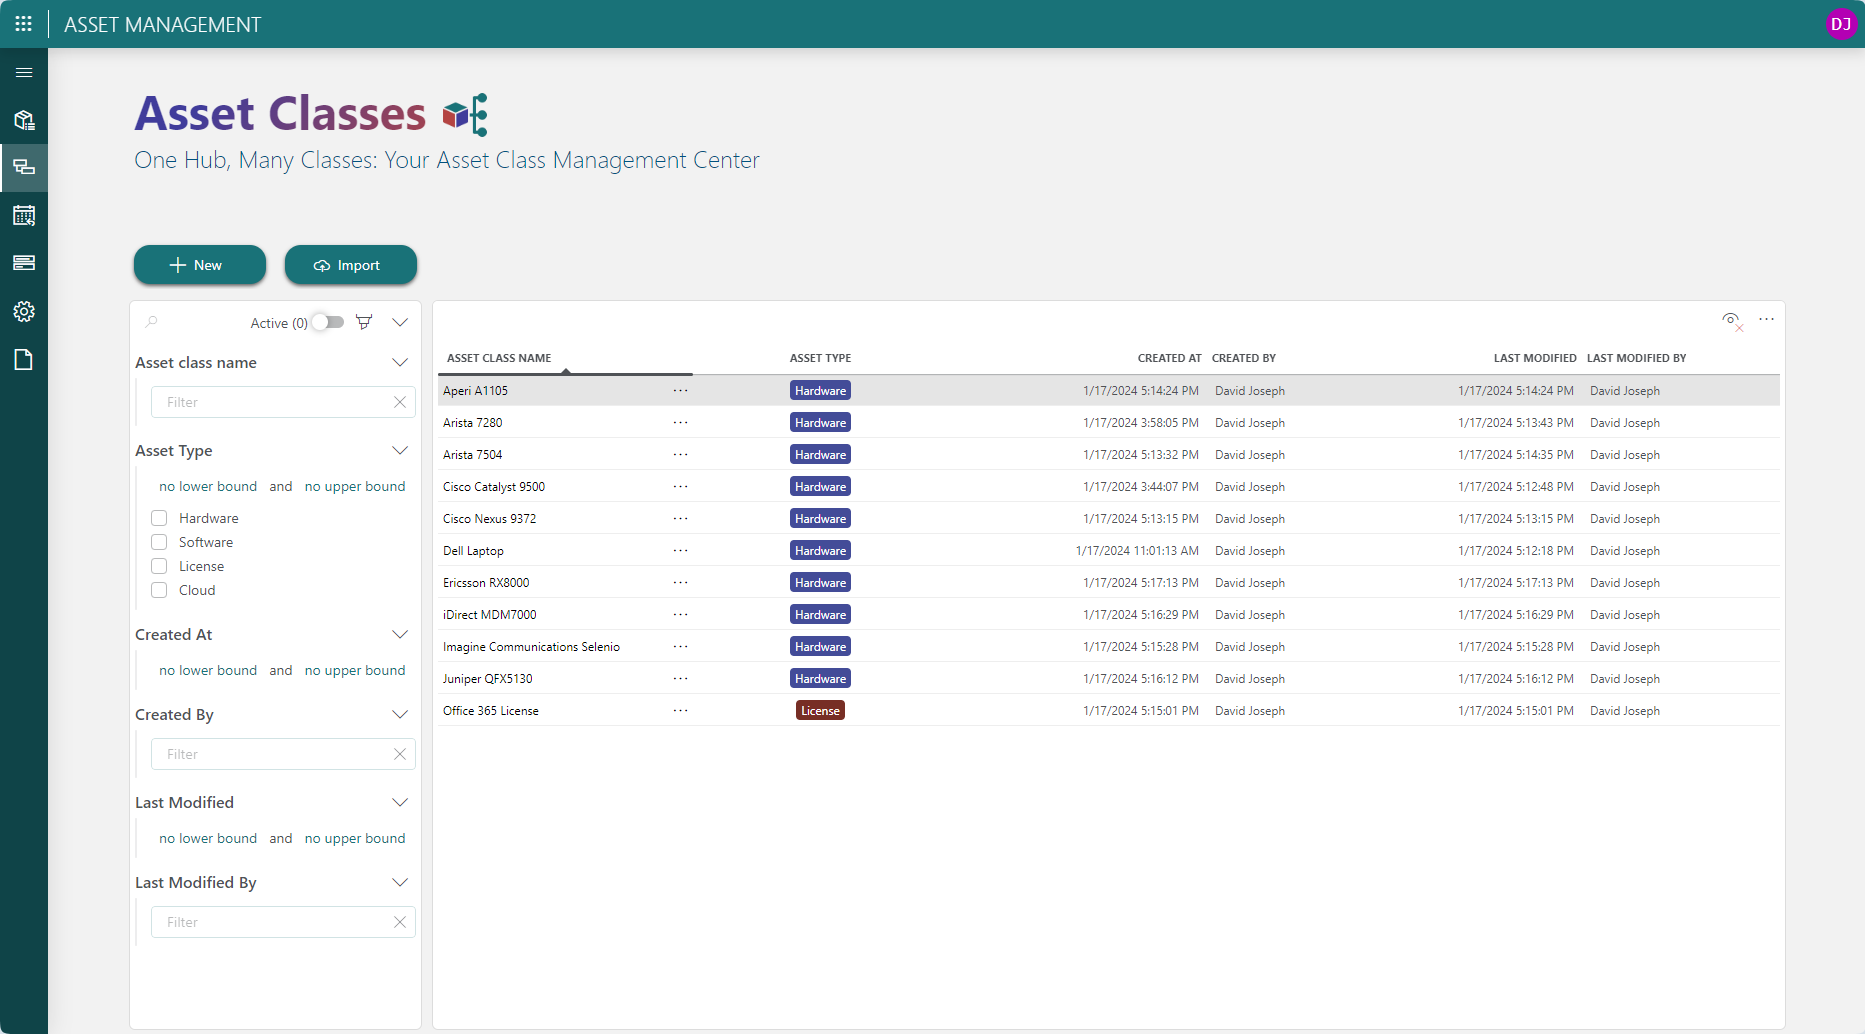The width and height of the screenshot is (1865, 1034).
Task: Open row menu for Dell Laptop
Action: point(680,550)
